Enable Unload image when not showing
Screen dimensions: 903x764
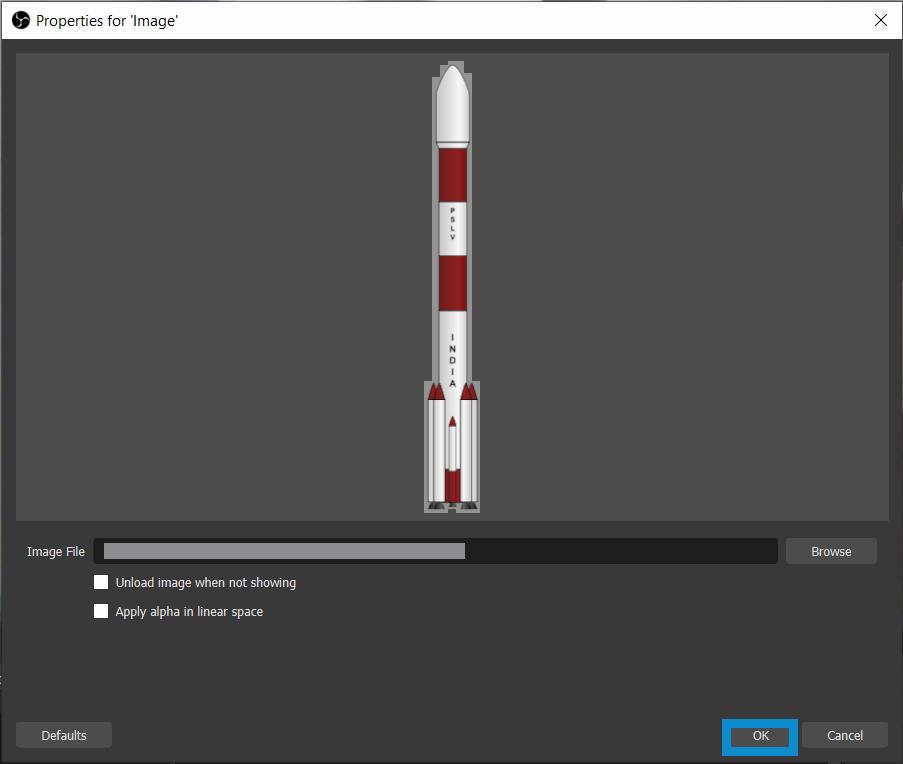tap(101, 582)
